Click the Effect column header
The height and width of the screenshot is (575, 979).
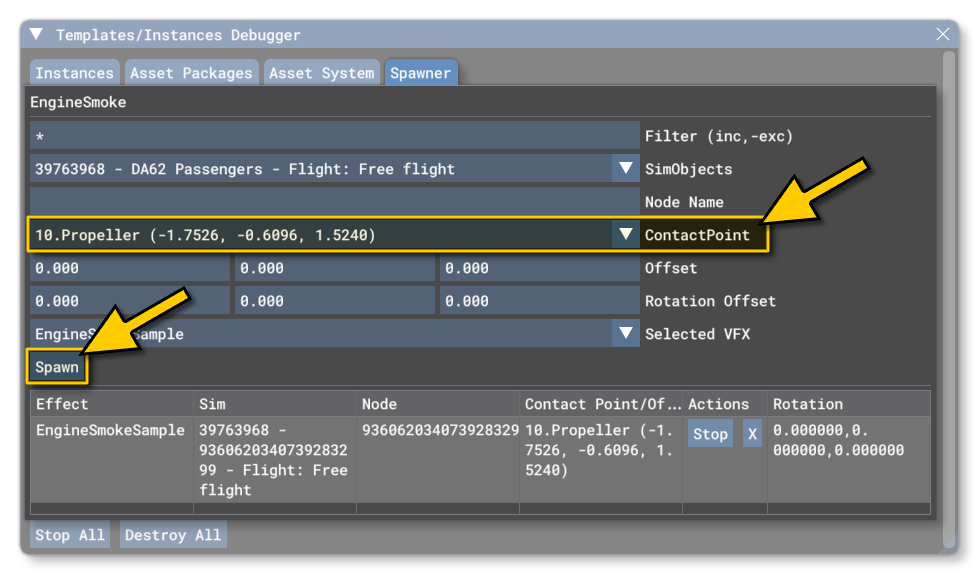point(62,404)
